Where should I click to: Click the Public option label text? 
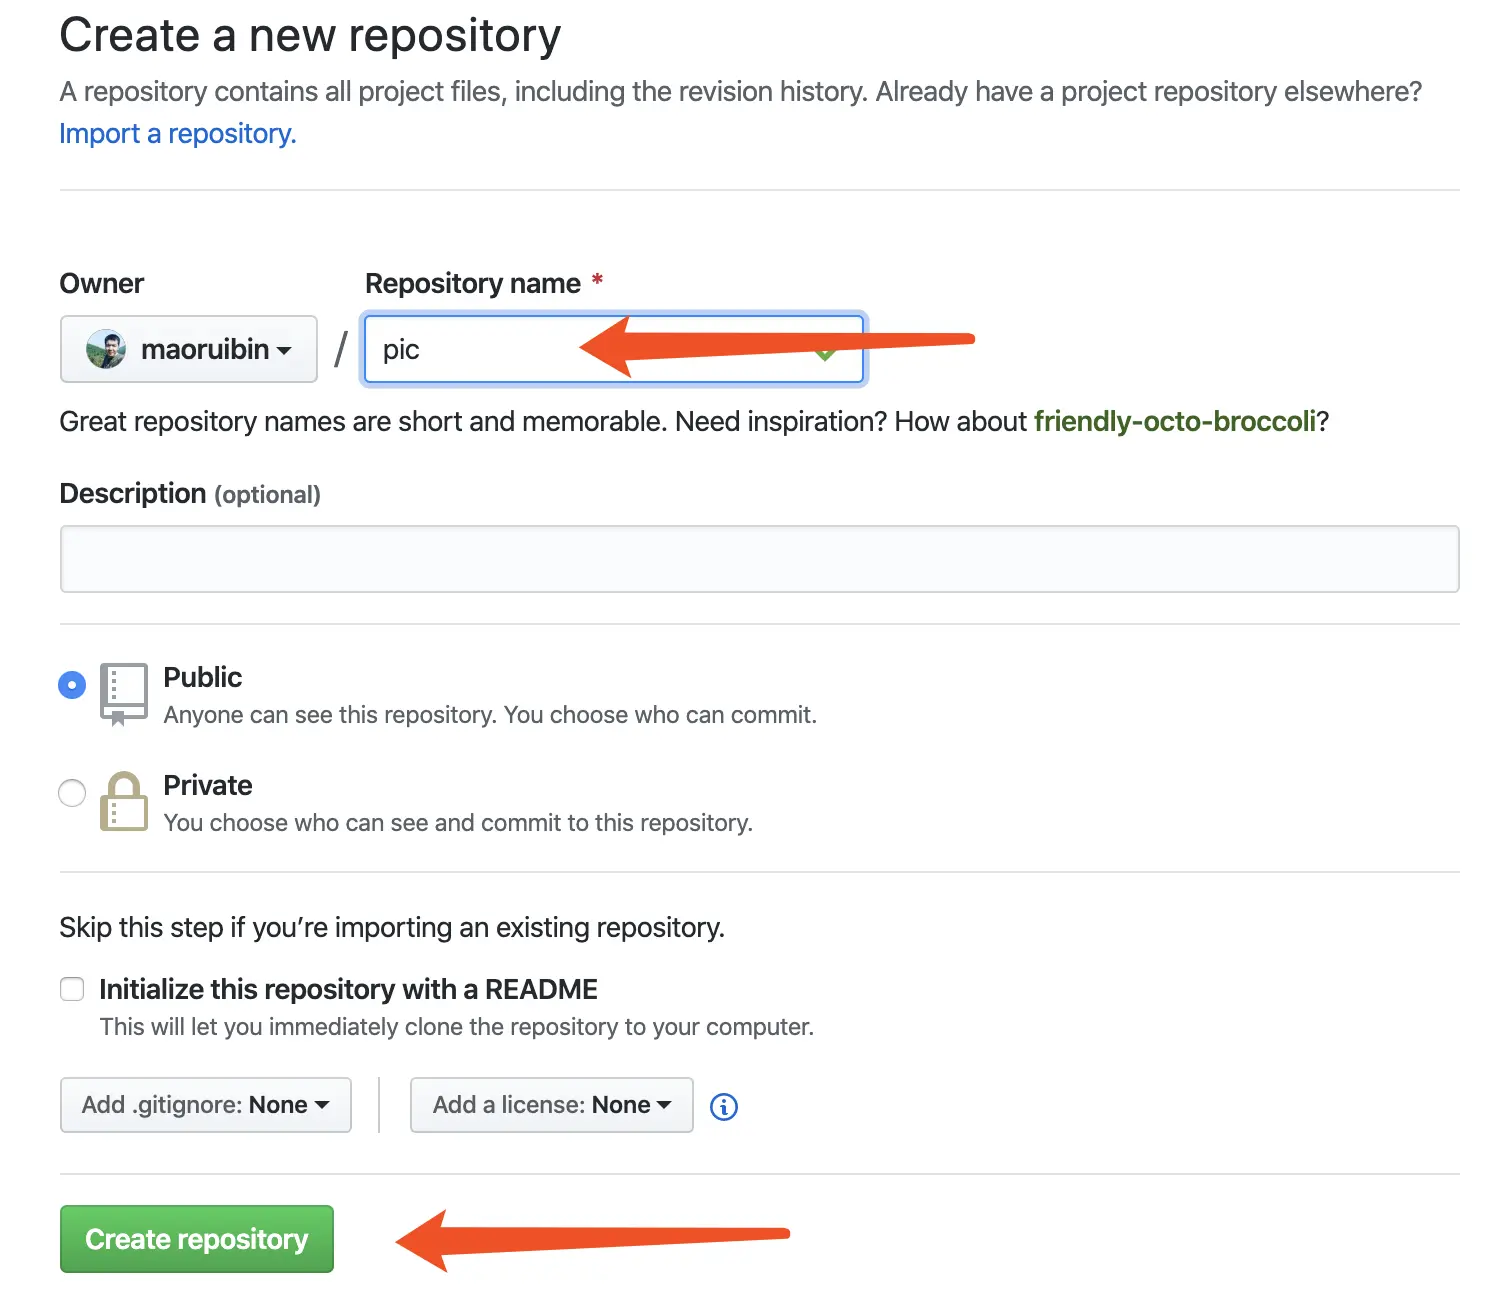[203, 677]
